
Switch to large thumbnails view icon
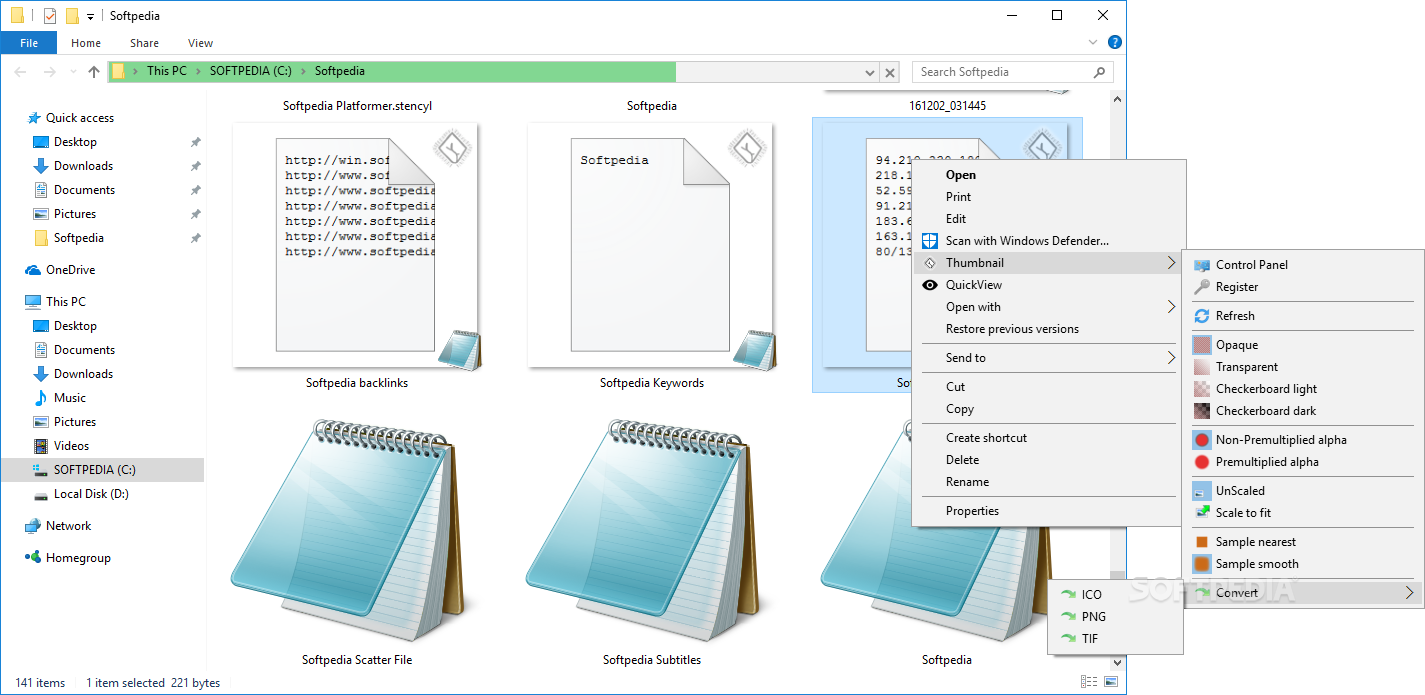pyautogui.click(x=1111, y=682)
